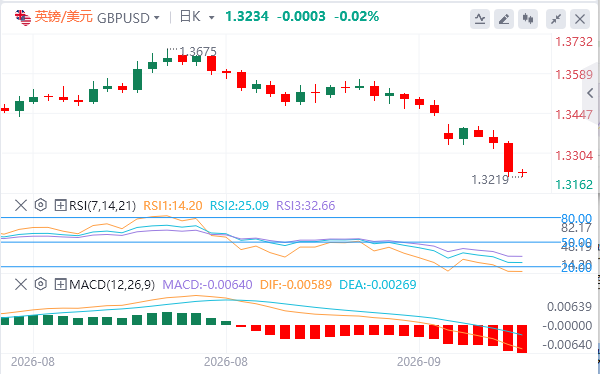Expand the MACD panel plus box
The image size is (600, 374).
coord(60,284)
